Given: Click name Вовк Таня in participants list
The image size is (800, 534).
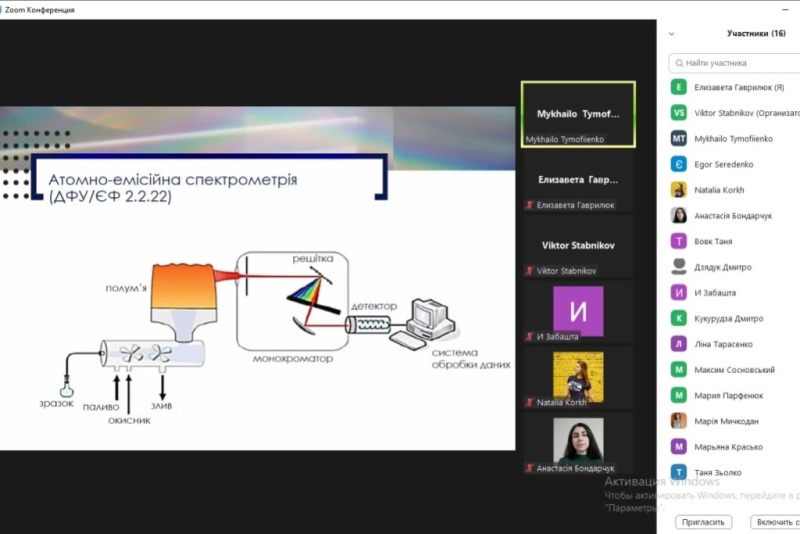Looking at the screenshot, I should coord(713,241).
